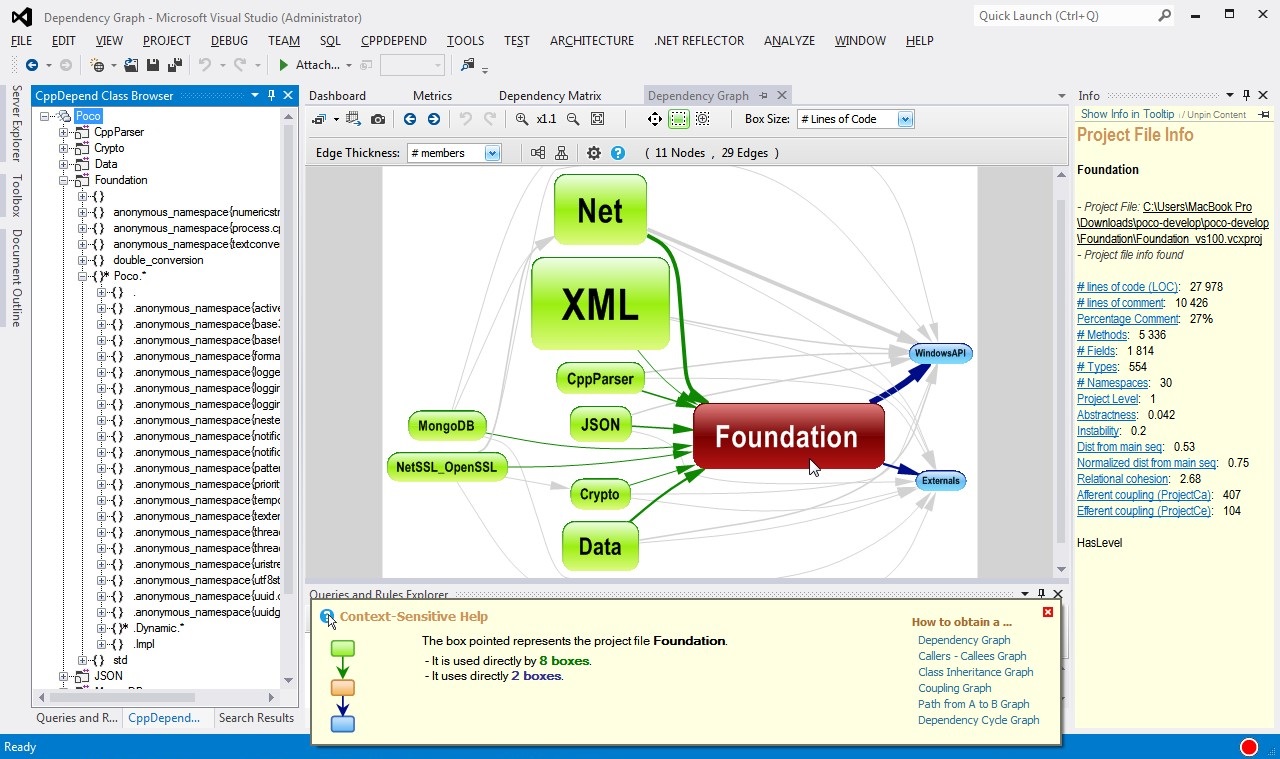Zoom in on the dependency graph

click(522, 119)
